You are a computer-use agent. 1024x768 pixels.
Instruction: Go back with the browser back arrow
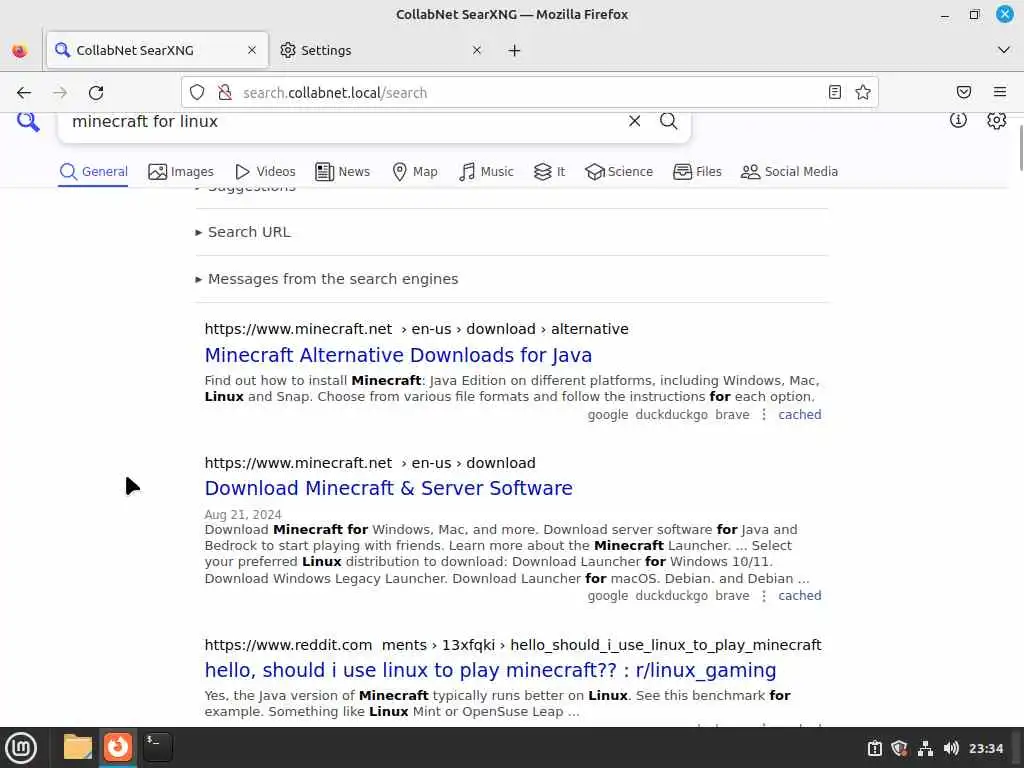point(24,93)
